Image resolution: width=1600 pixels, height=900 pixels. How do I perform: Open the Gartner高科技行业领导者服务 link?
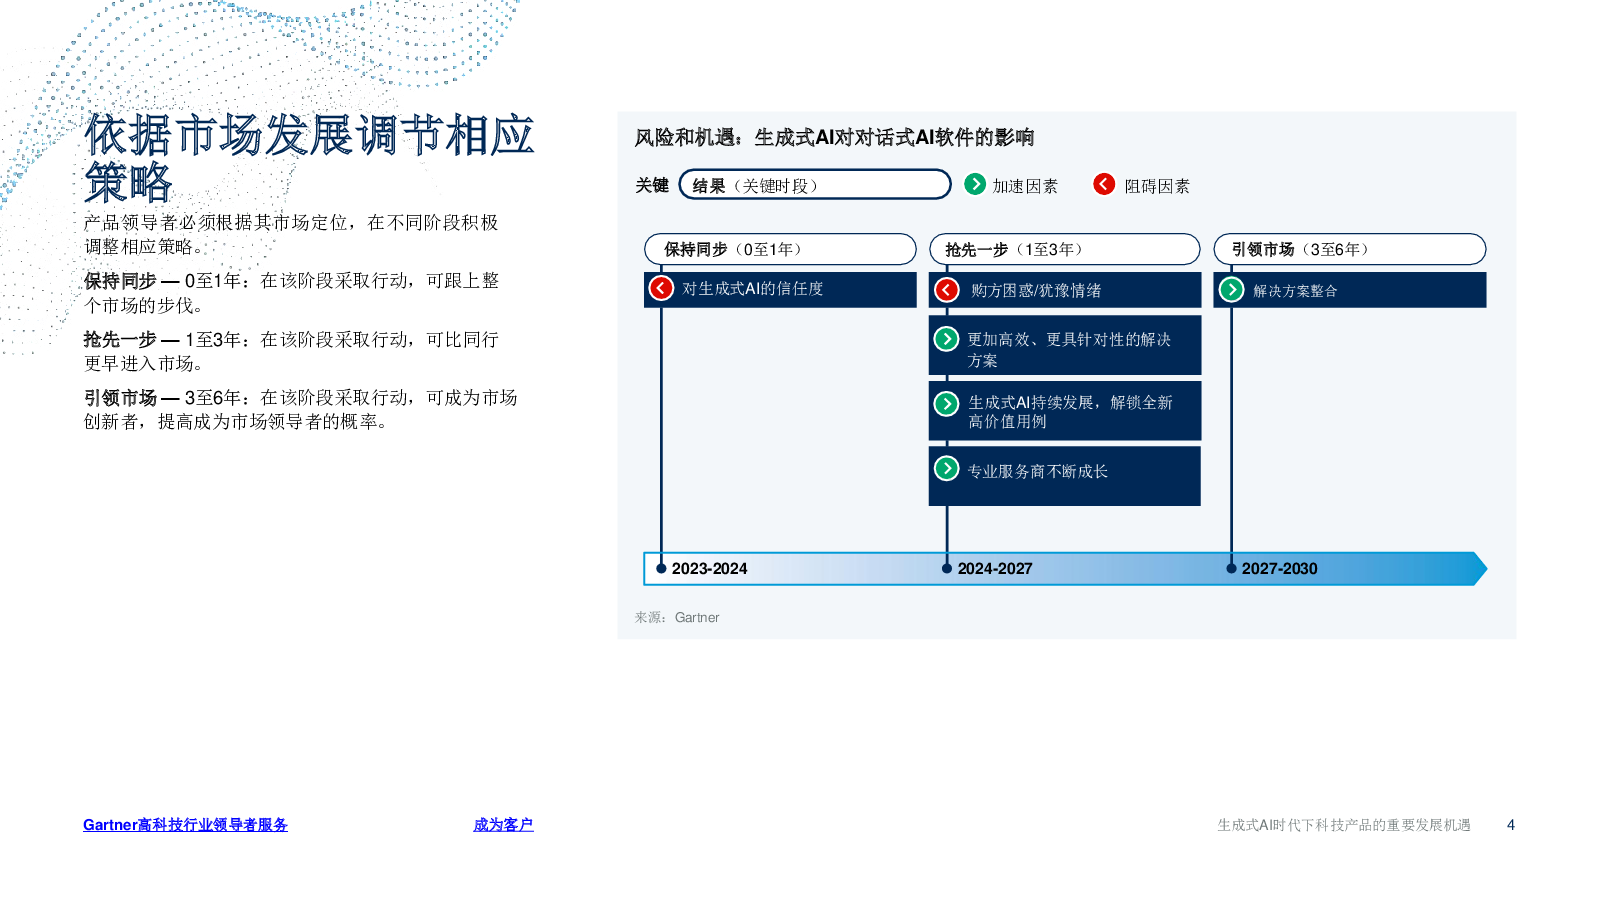point(185,825)
